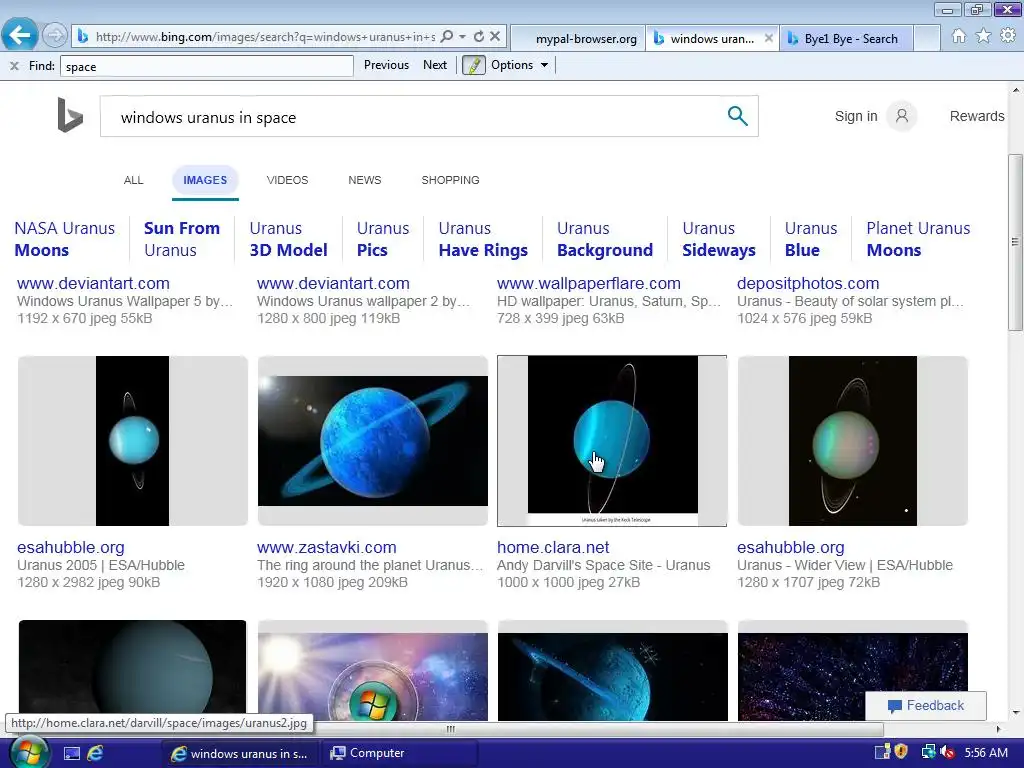Select the Uranus 3D Model suggestion
The width and height of the screenshot is (1024, 768).
tap(288, 239)
